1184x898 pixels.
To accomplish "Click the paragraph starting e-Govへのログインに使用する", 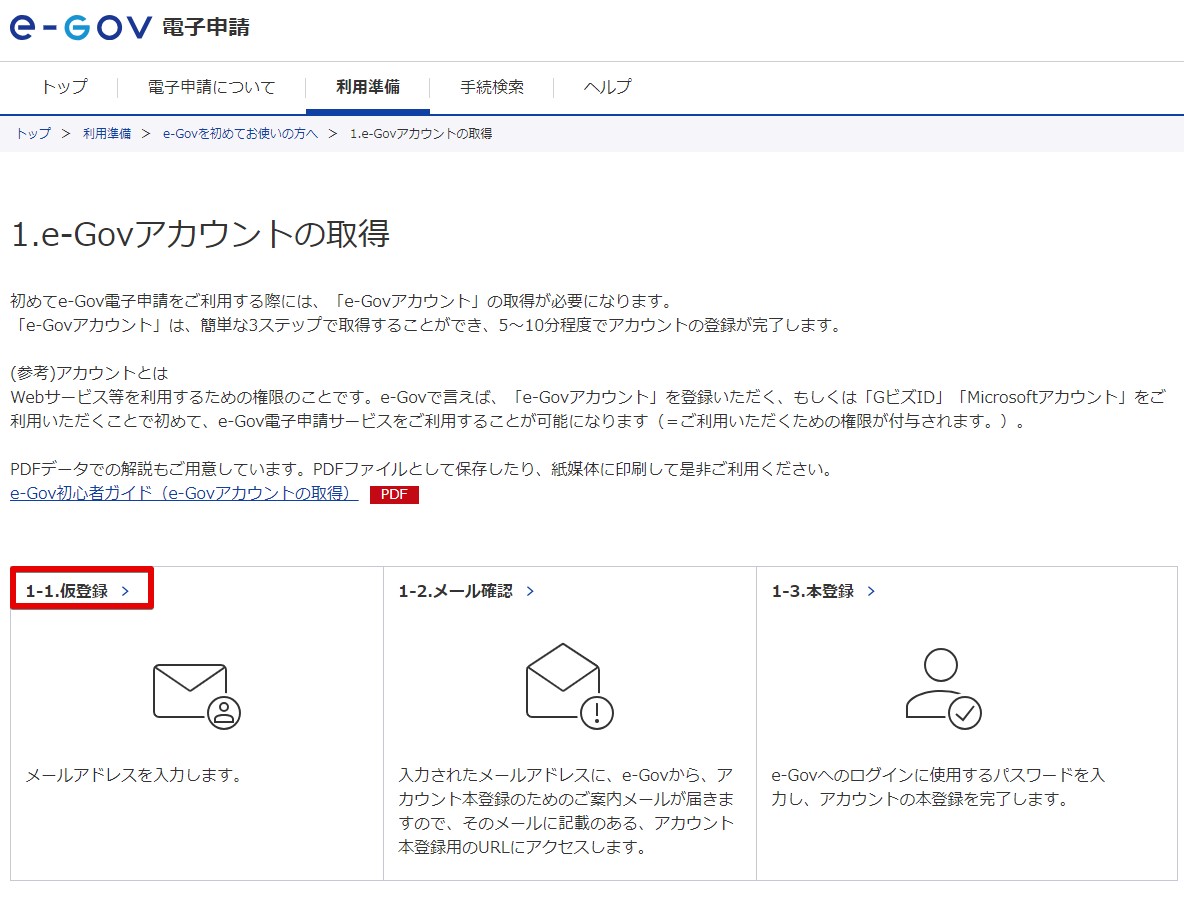I will (x=938, y=787).
